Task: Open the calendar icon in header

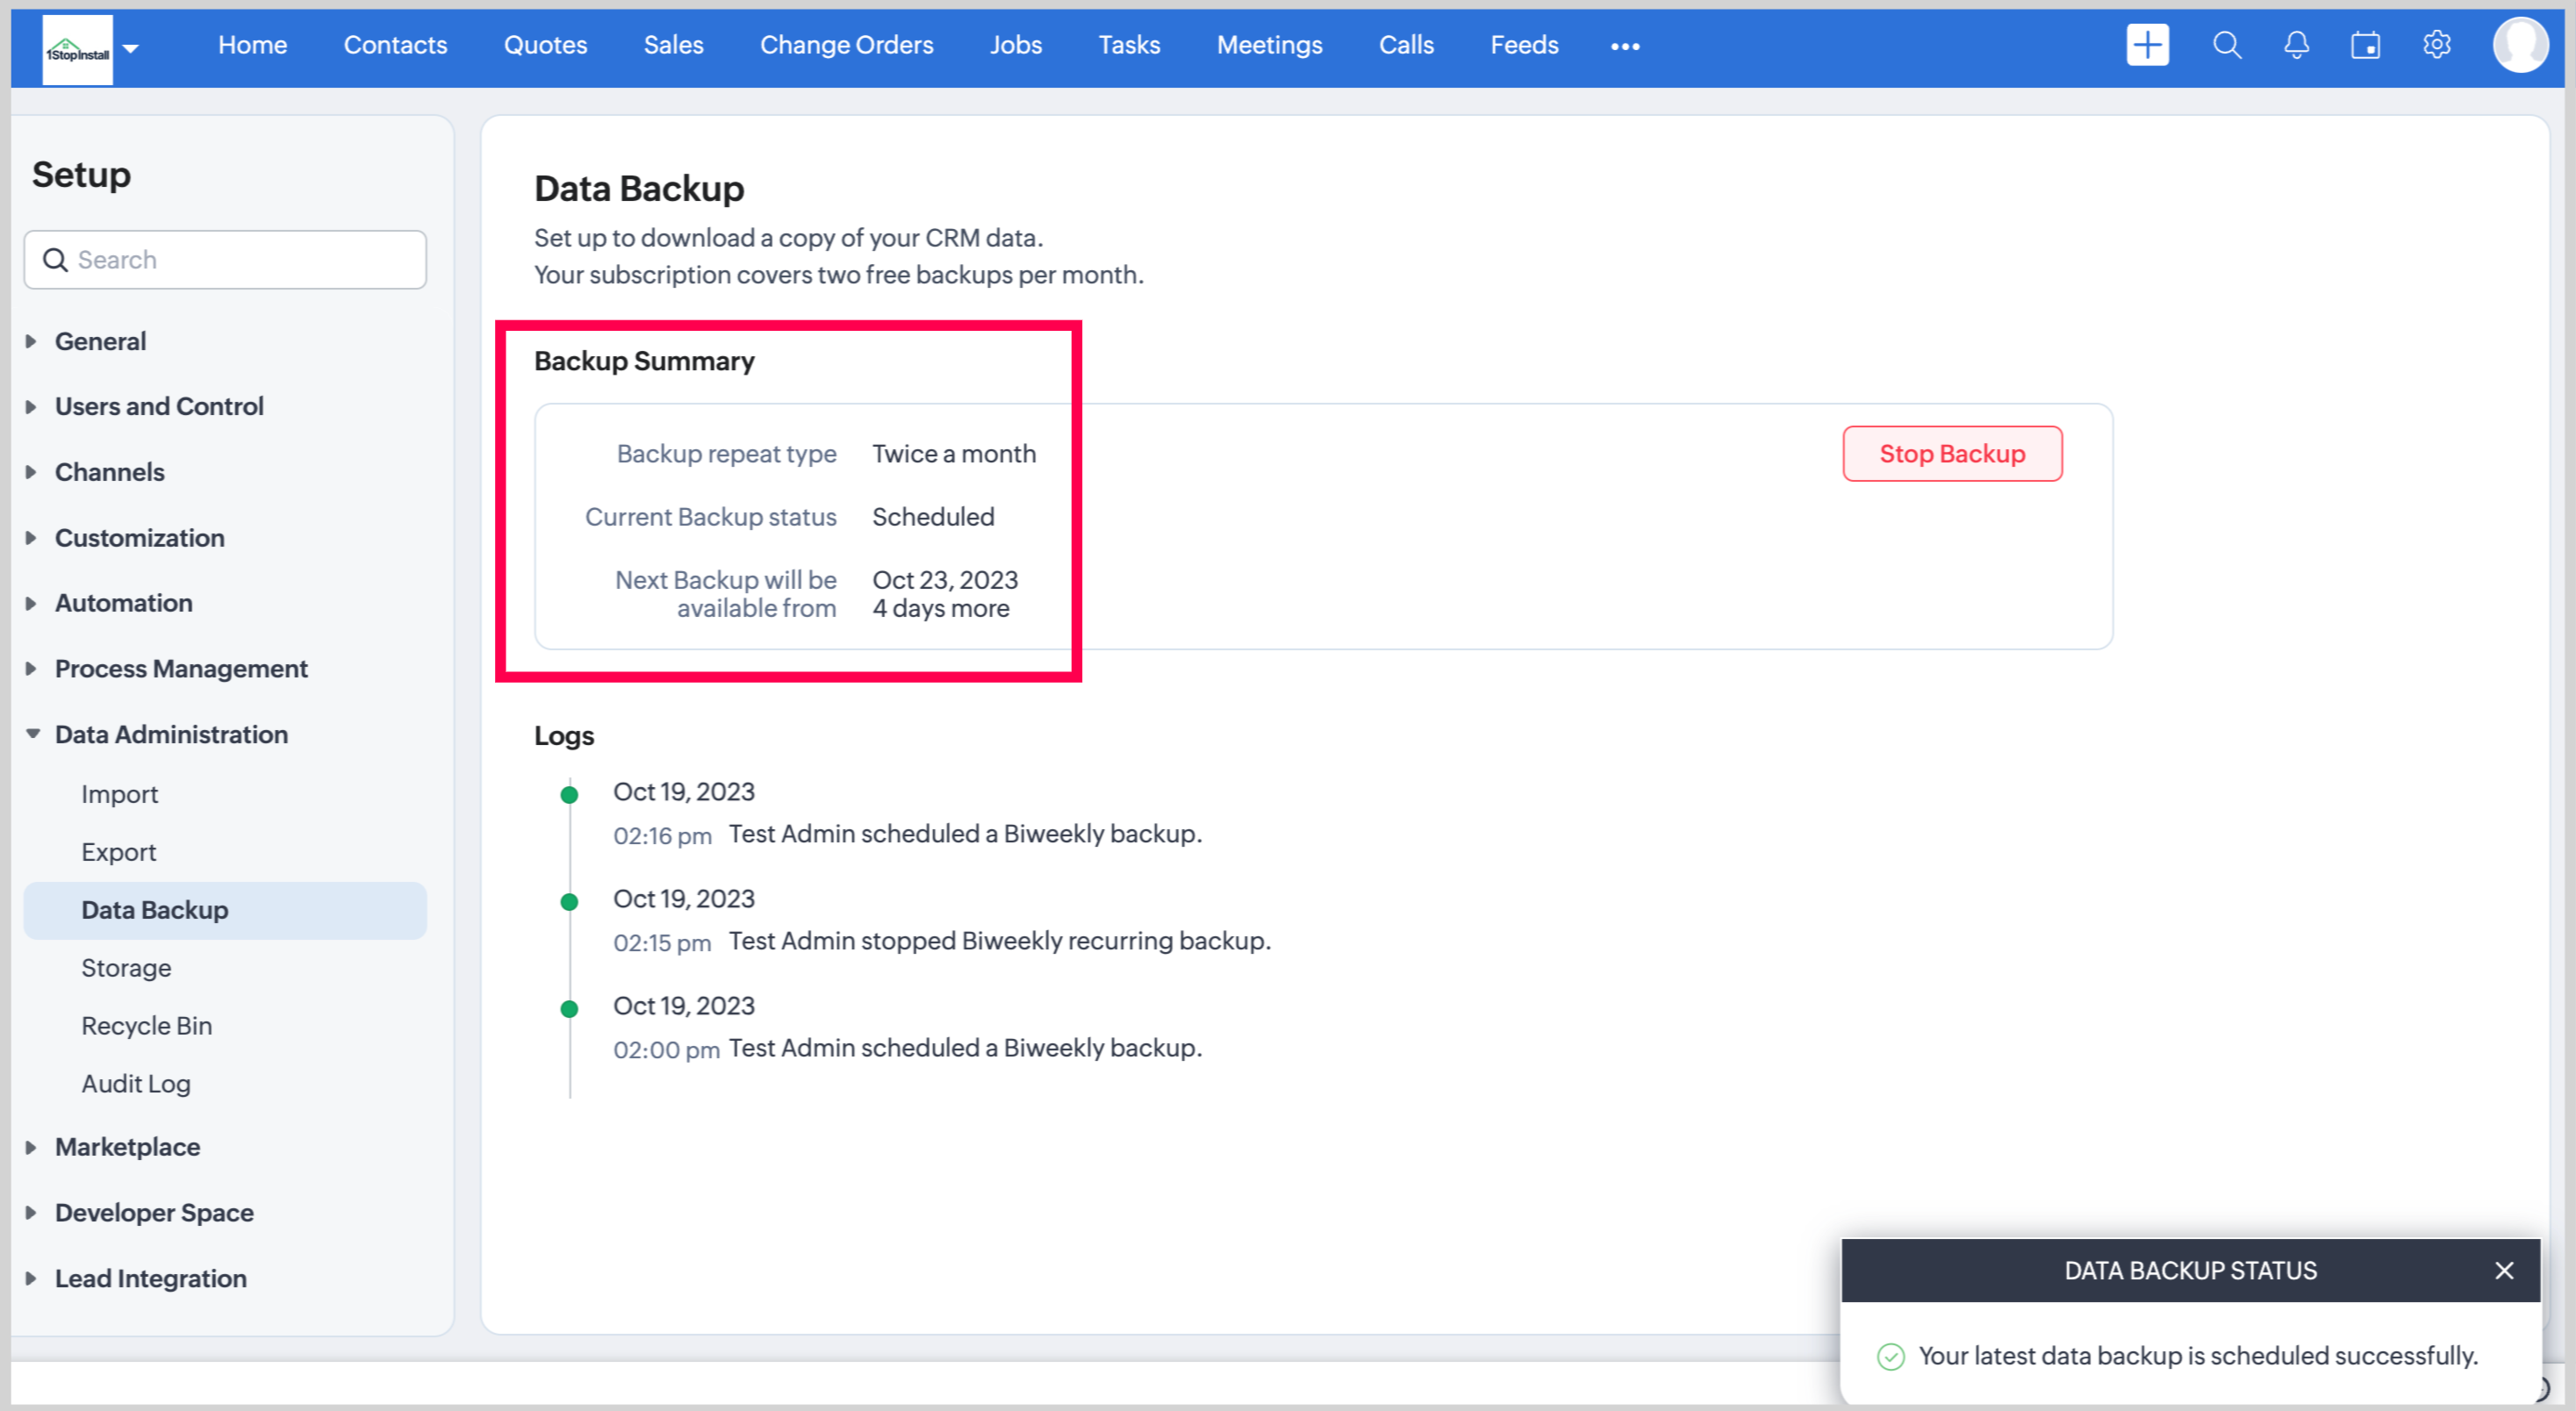Action: point(2365,45)
